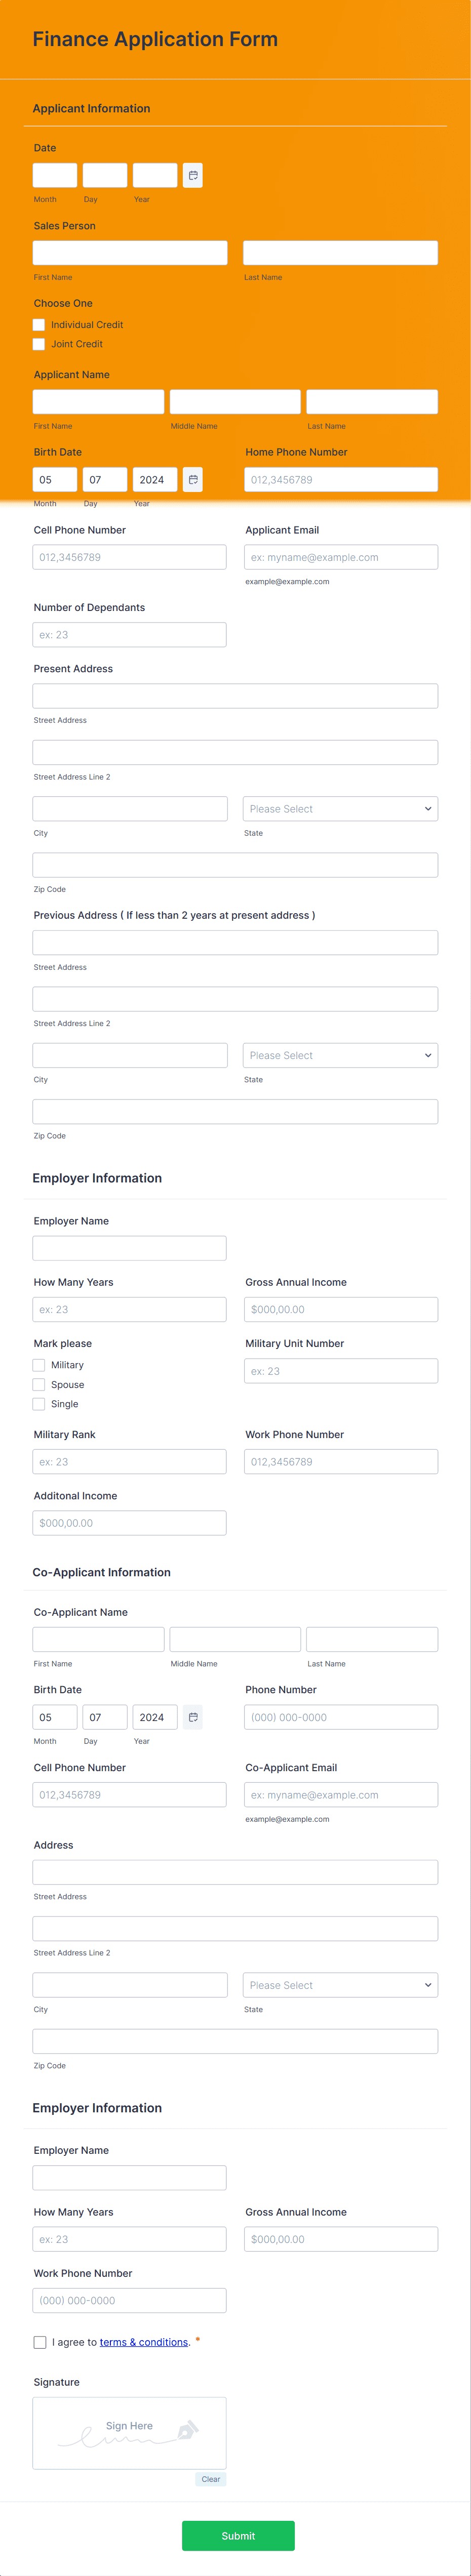Click the applicant's Cell Phone Number field

click(x=130, y=557)
